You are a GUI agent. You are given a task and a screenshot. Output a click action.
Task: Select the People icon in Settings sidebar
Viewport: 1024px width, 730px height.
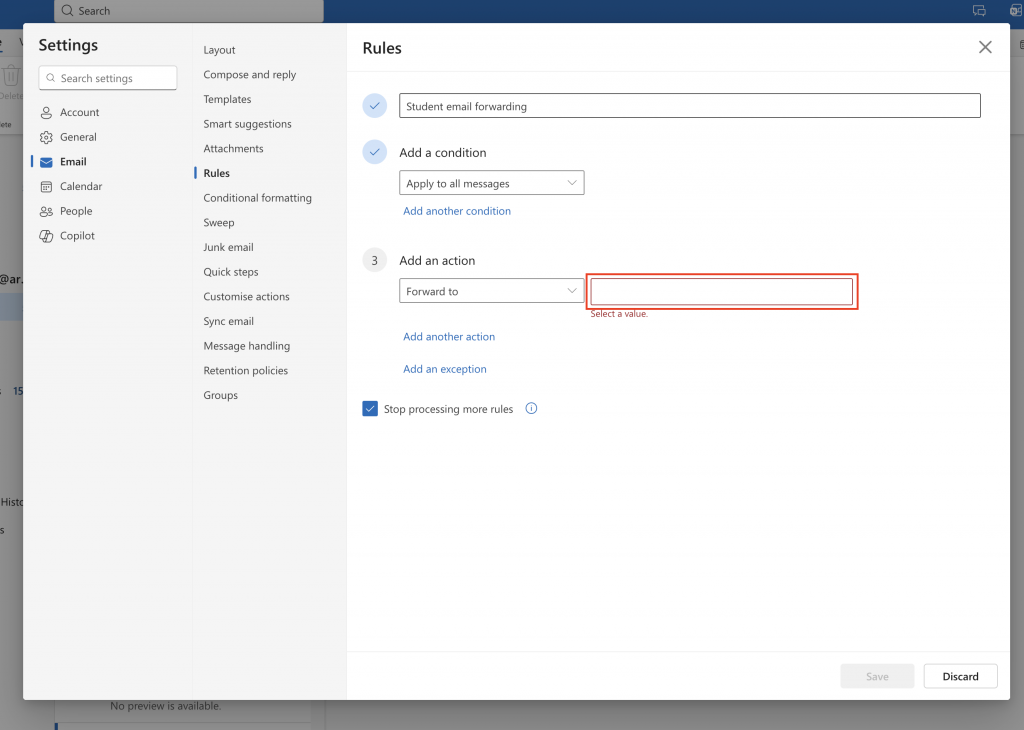48,211
